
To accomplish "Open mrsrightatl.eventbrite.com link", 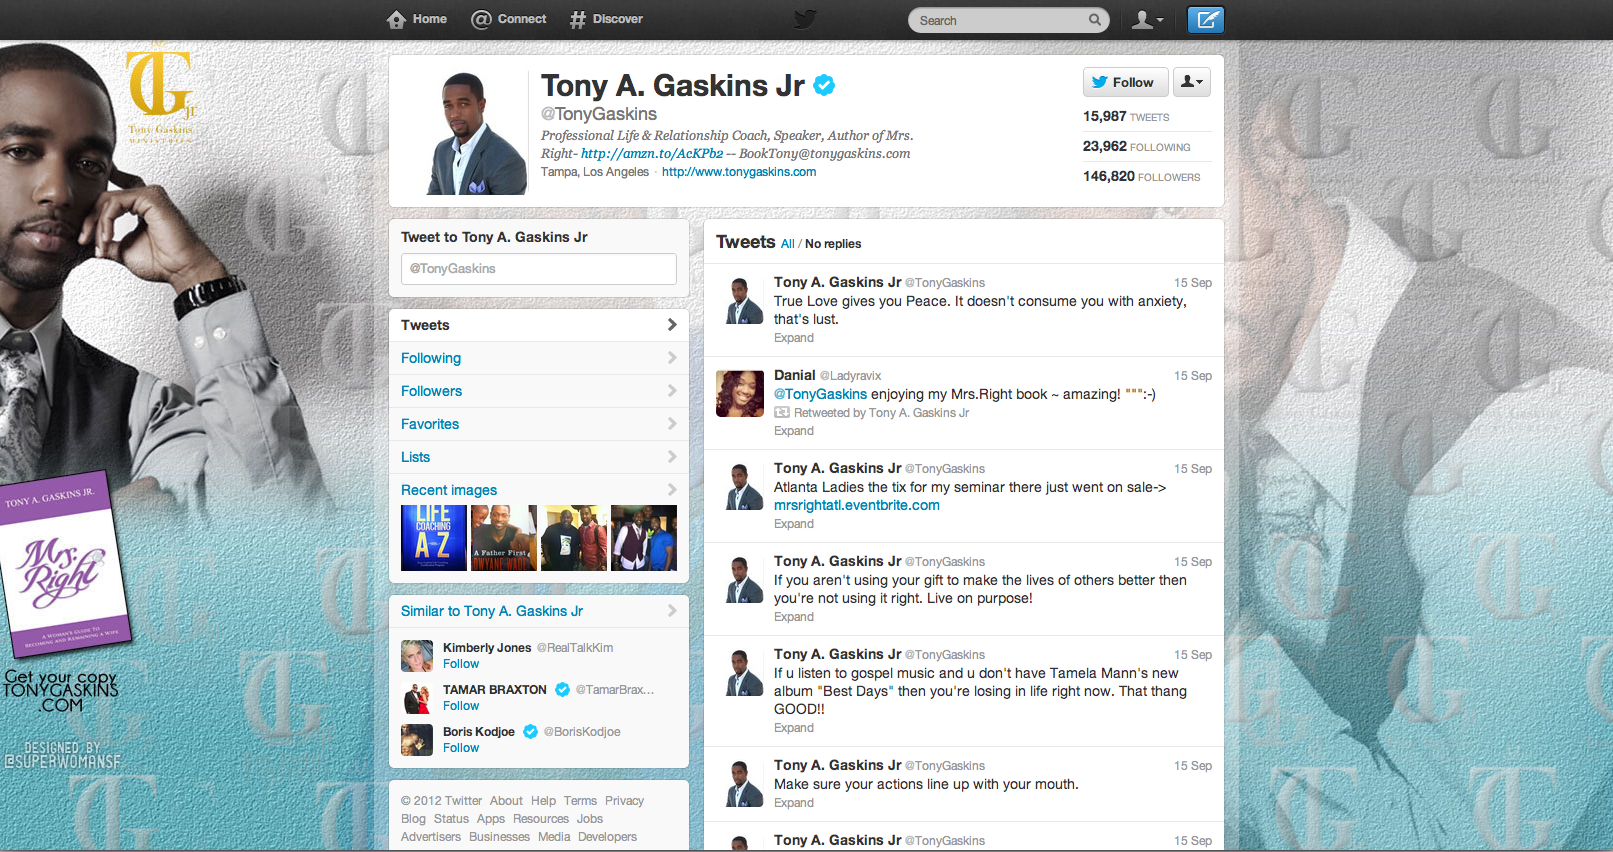I will [x=857, y=506].
